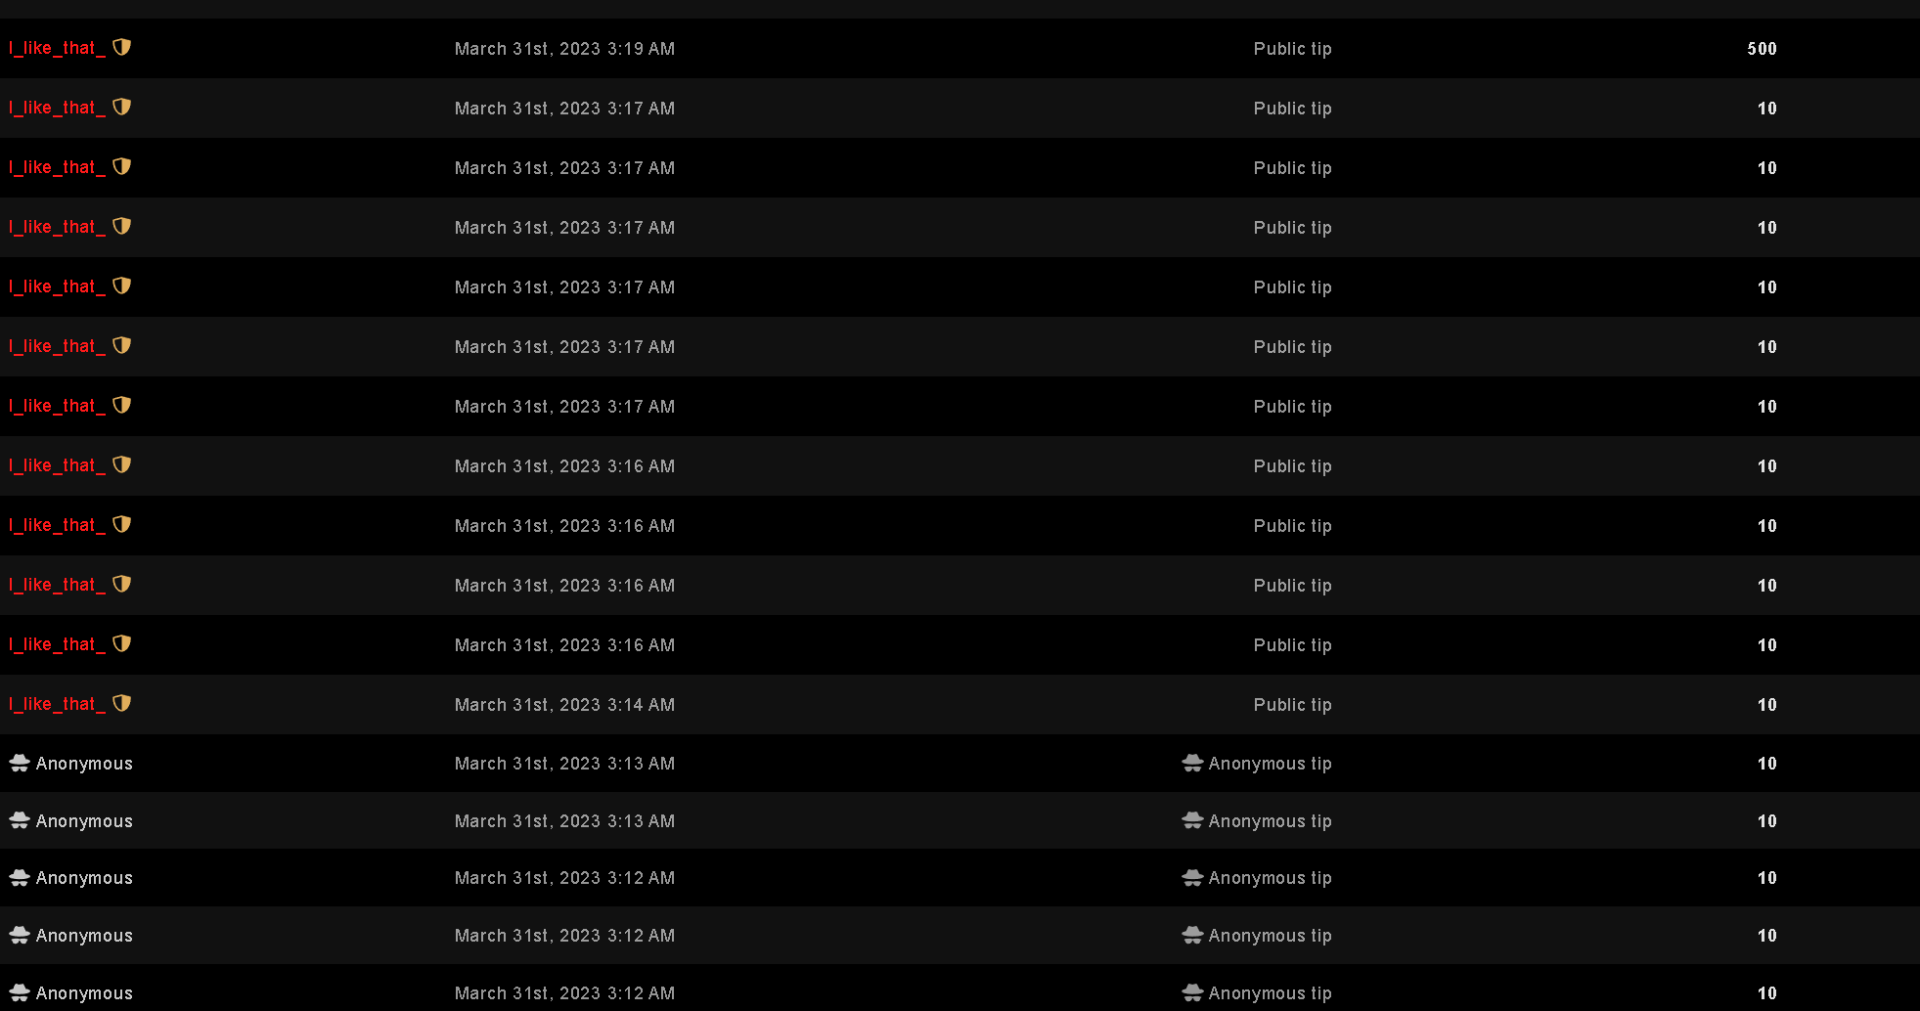1920x1011 pixels.
Task: Click incognito icon in topmost Anonymous tip label
Action: [1192, 763]
